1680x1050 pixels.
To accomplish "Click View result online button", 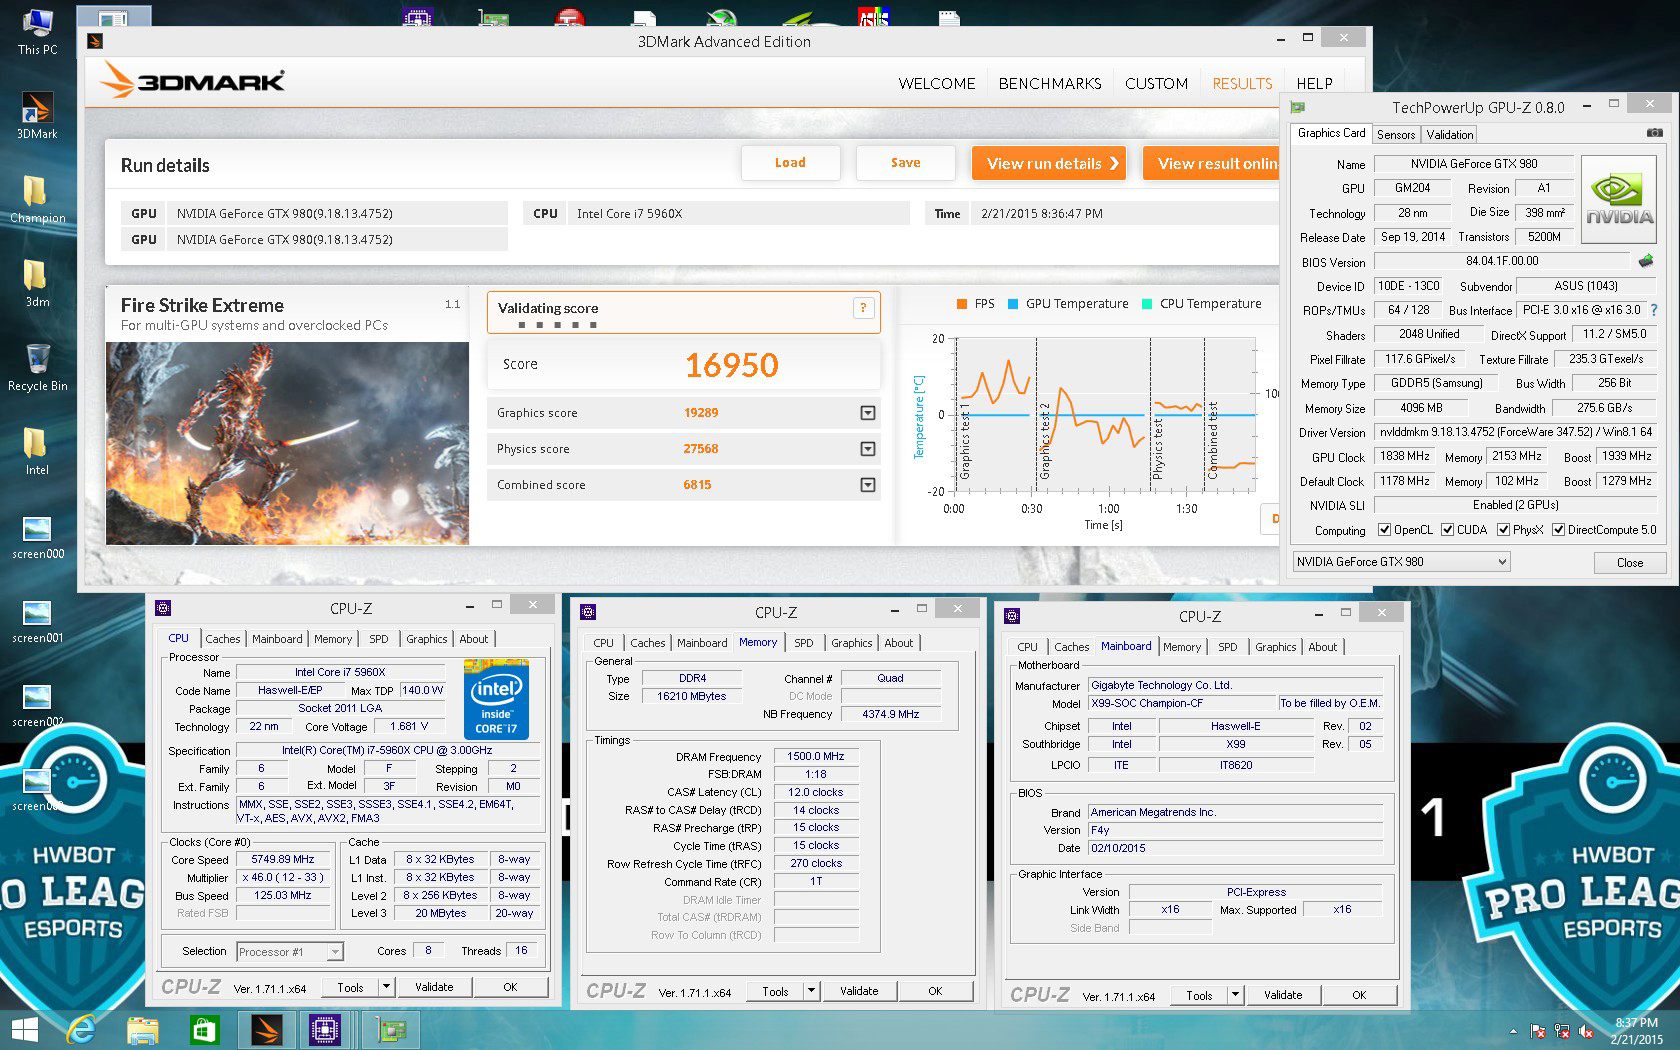I will pos(1211,163).
